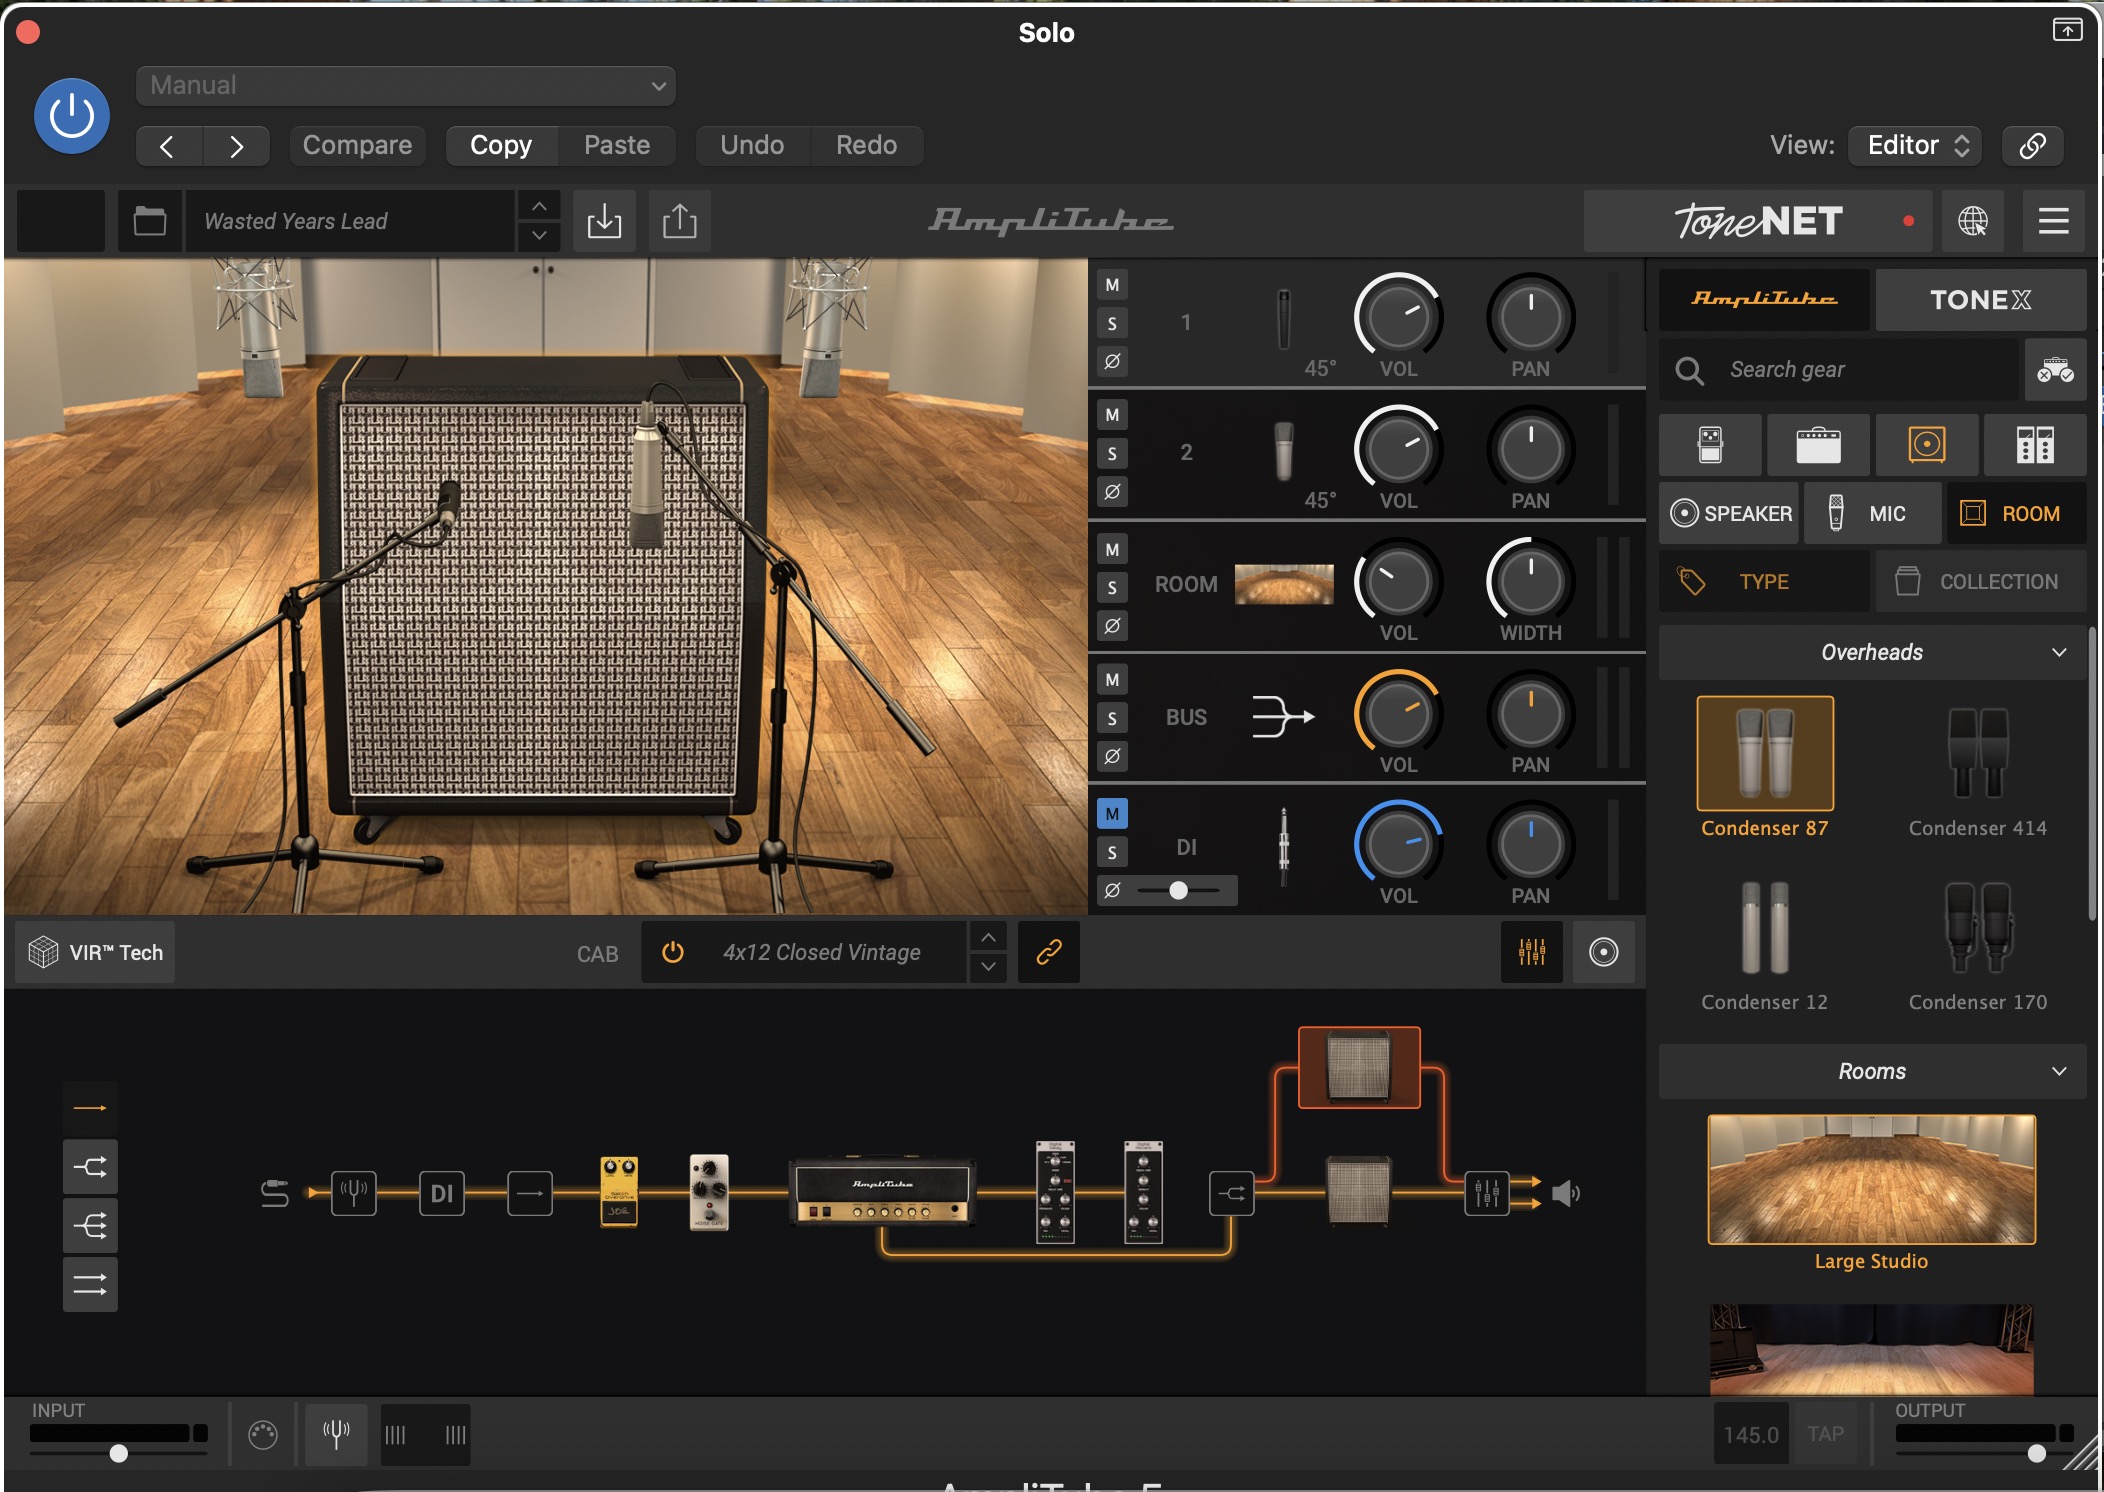Viewport: 2104px width, 1492px height.
Task: Select the amp head in signal chain
Action: click(x=882, y=1193)
